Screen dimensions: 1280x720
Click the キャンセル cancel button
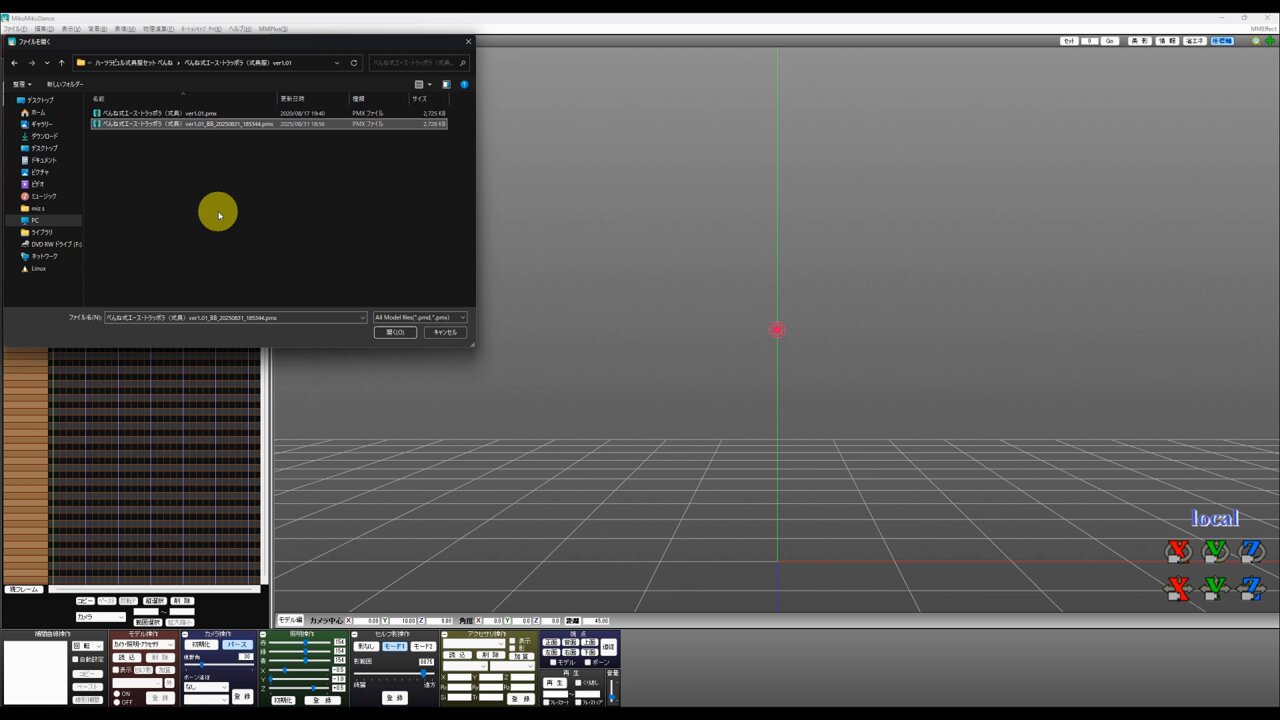tap(445, 332)
